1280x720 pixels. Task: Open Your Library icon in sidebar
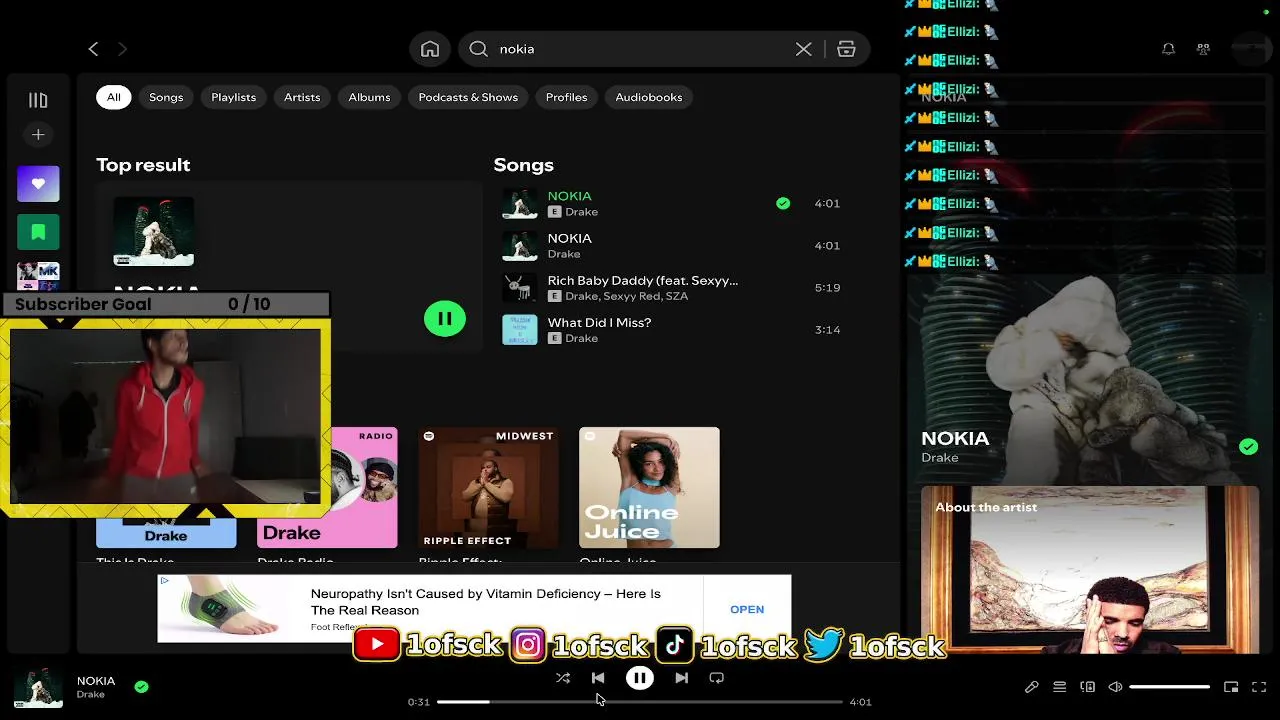click(x=38, y=100)
